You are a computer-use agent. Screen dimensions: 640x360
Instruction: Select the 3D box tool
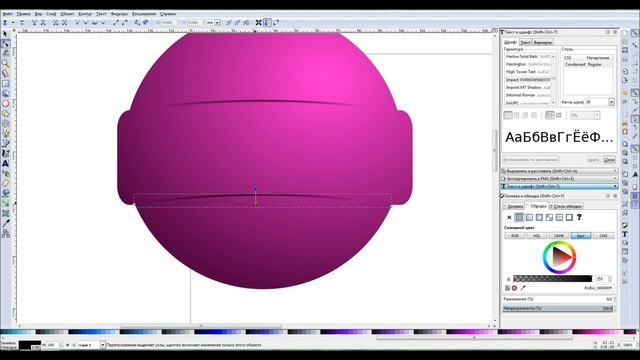click(x=5, y=93)
